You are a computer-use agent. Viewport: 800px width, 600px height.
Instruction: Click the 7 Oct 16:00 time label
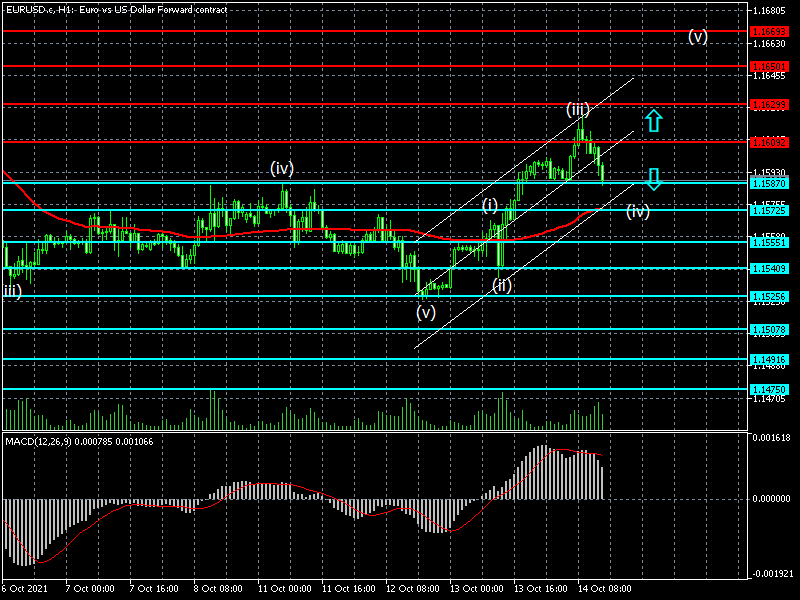coord(154,589)
